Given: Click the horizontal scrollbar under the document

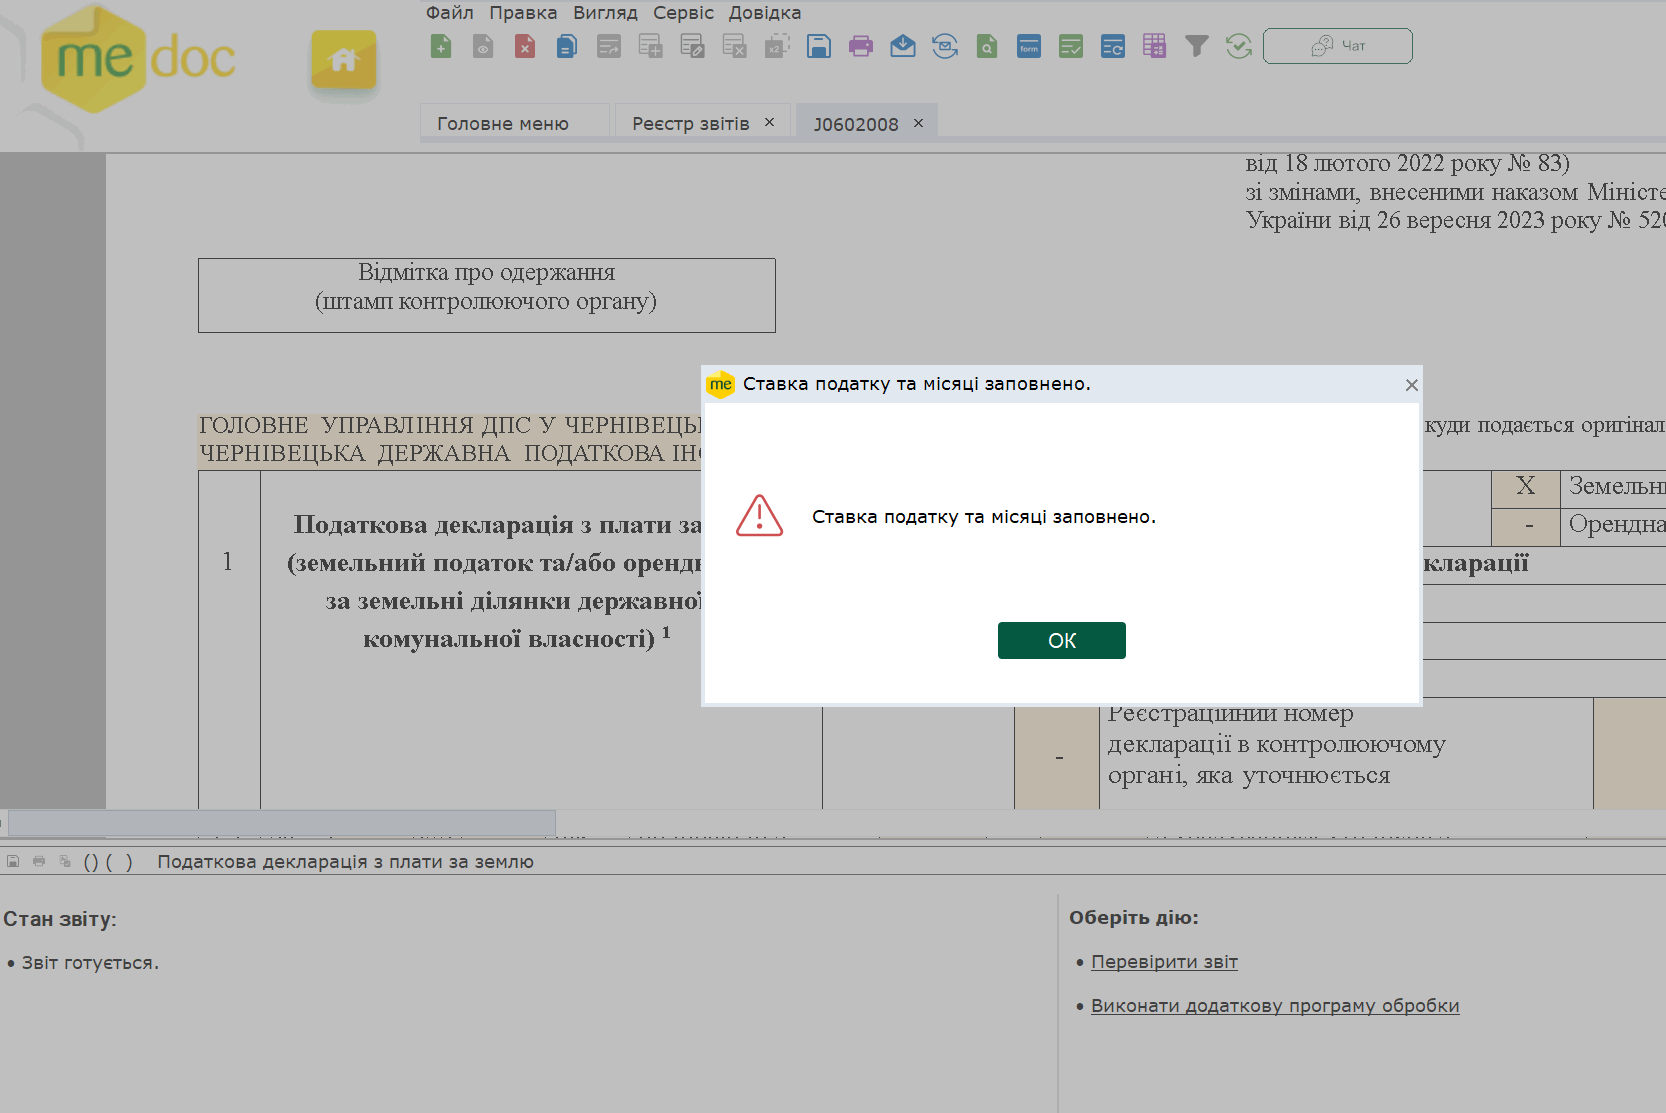Looking at the screenshot, I should coord(281,822).
